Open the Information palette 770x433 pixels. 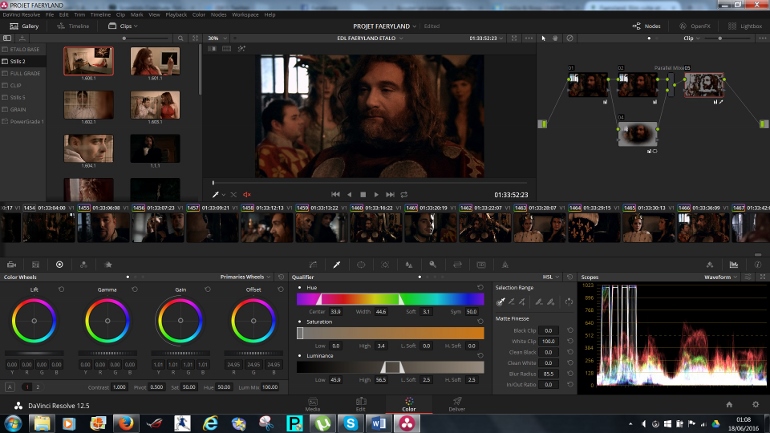tap(758, 265)
